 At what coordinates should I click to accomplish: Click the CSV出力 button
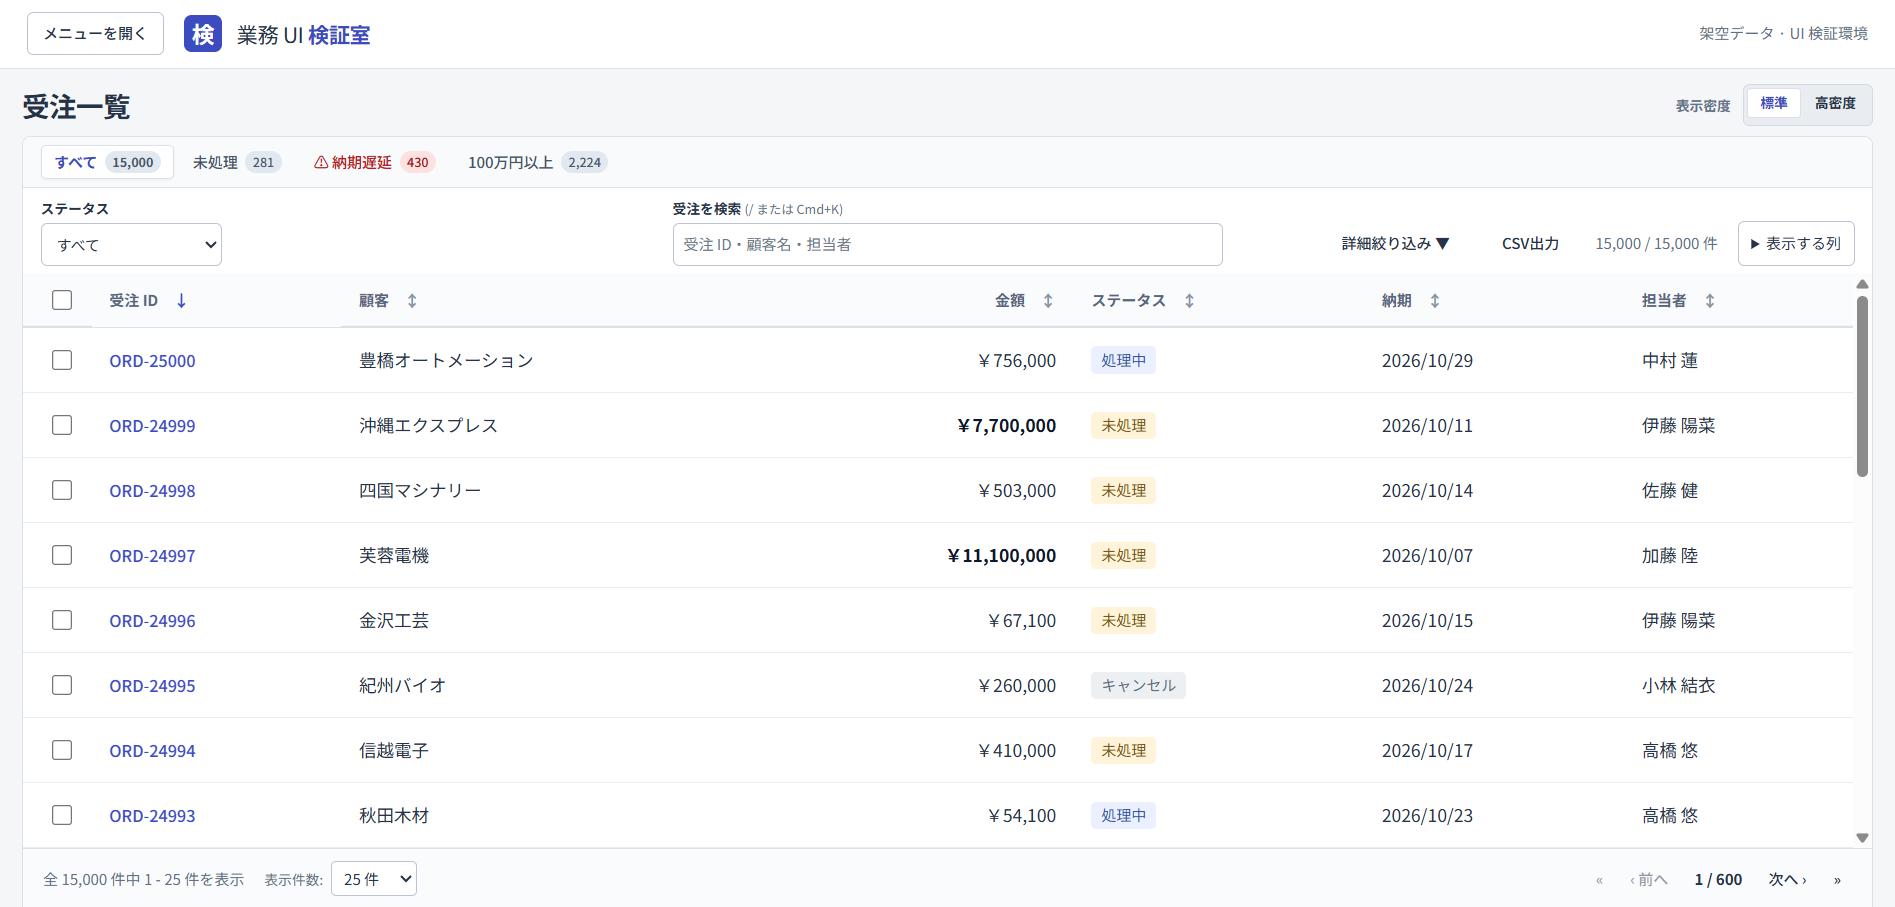(1530, 244)
